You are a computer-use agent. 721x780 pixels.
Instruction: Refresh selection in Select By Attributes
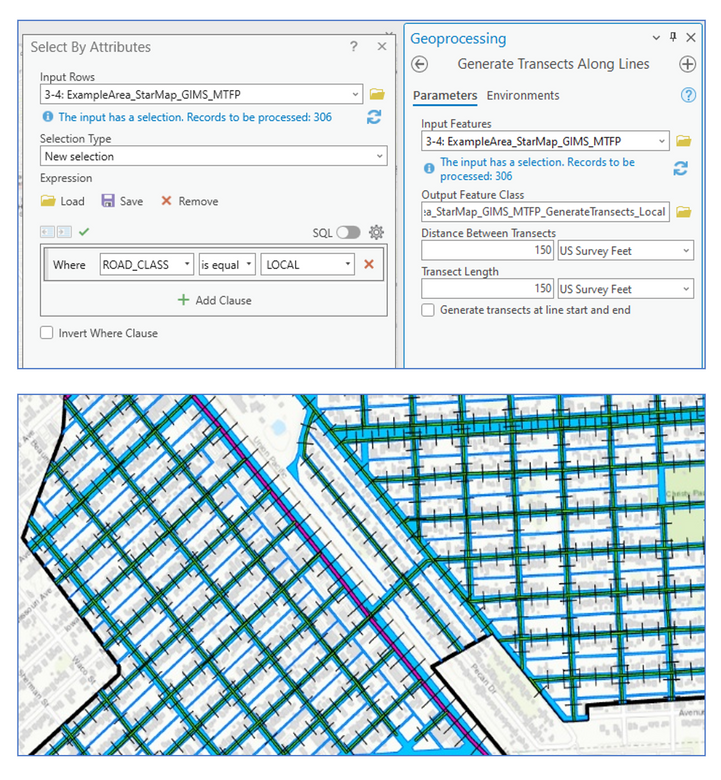coord(374,117)
